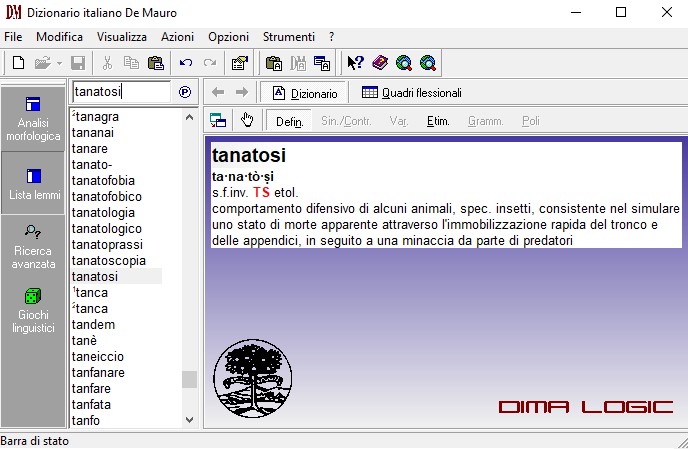Click the Save floppy disk icon
The width and height of the screenshot is (688, 449).
point(78,63)
